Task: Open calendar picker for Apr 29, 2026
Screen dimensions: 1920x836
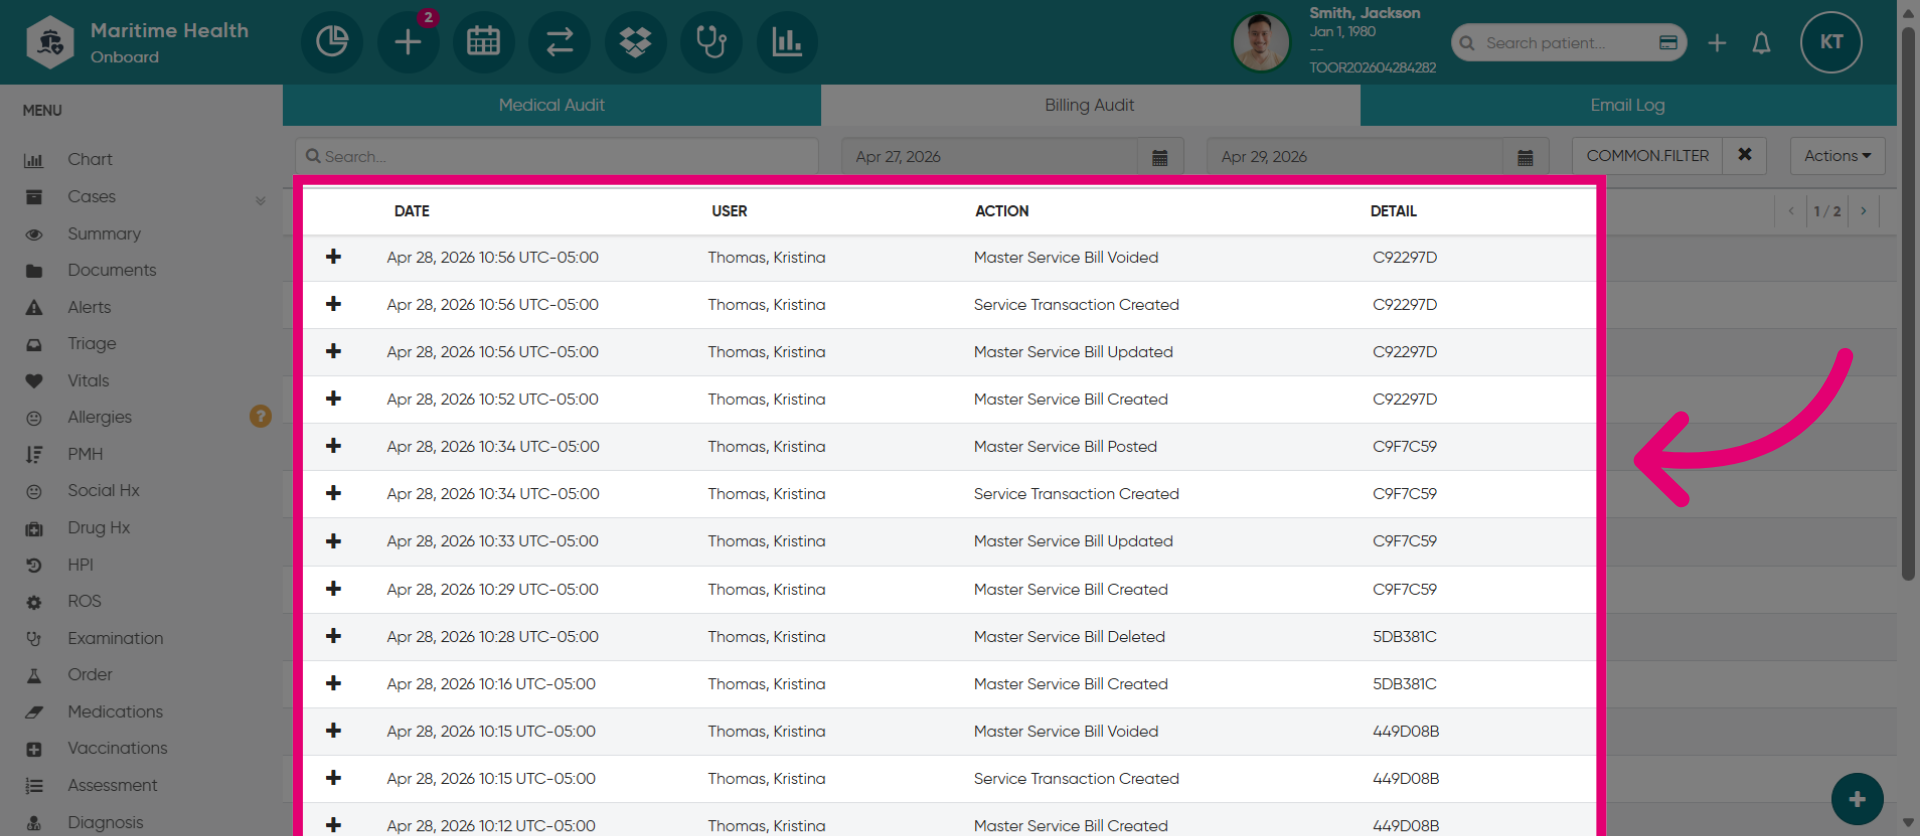Action: [x=1525, y=157]
